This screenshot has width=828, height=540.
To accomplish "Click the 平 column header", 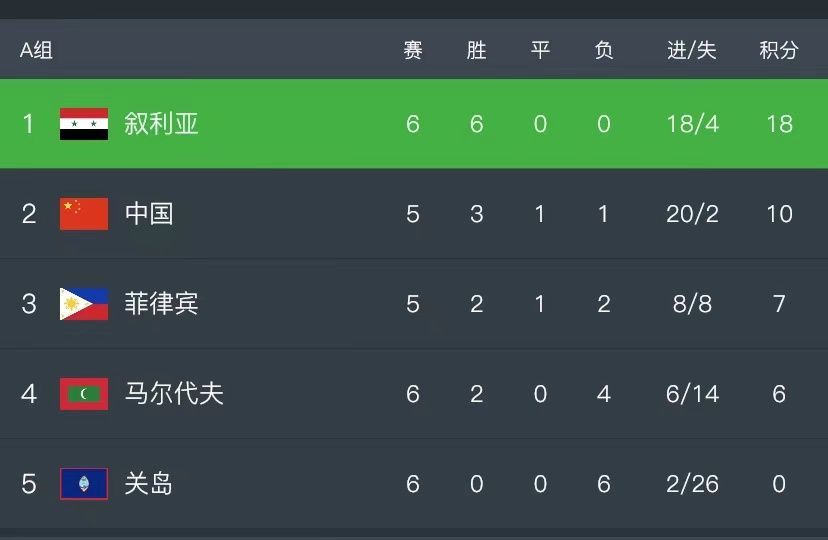I will pyautogui.click(x=540, y=50).
